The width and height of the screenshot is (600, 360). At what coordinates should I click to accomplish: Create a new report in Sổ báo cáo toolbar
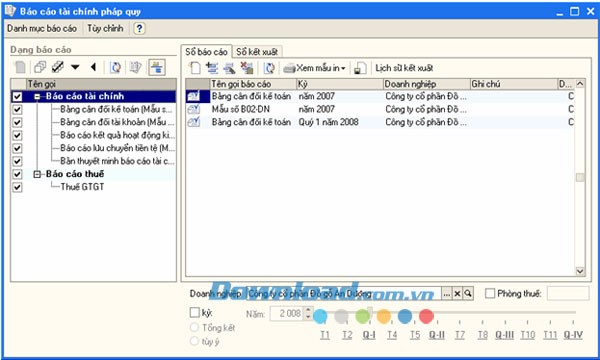[195, 68]
